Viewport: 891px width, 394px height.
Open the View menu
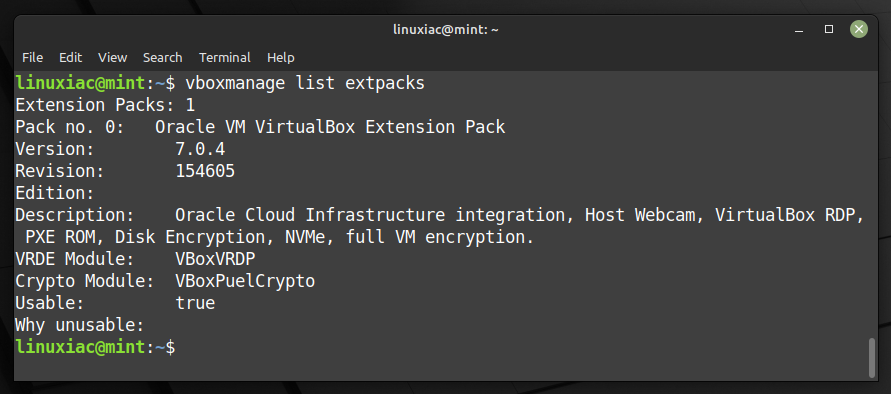[x=113, y=57]
